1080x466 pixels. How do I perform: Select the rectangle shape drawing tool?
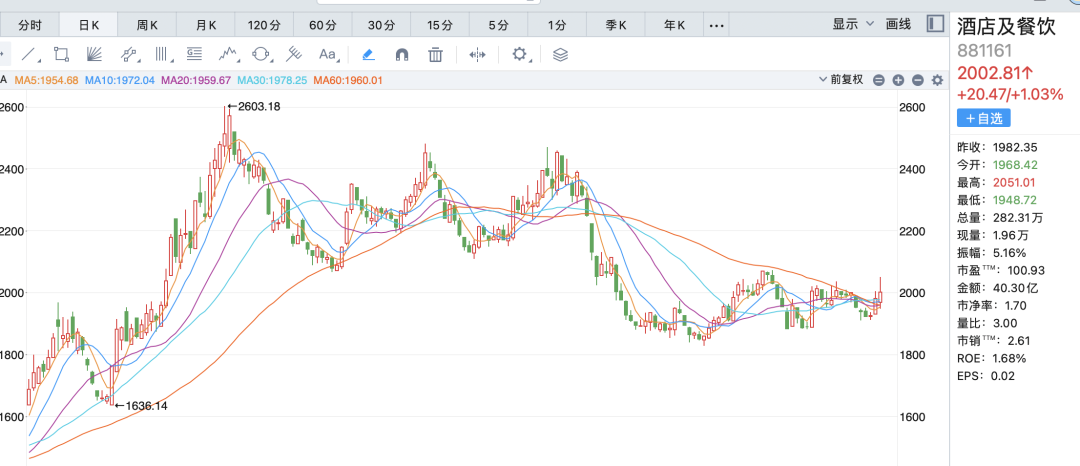(x=62, y=54)
